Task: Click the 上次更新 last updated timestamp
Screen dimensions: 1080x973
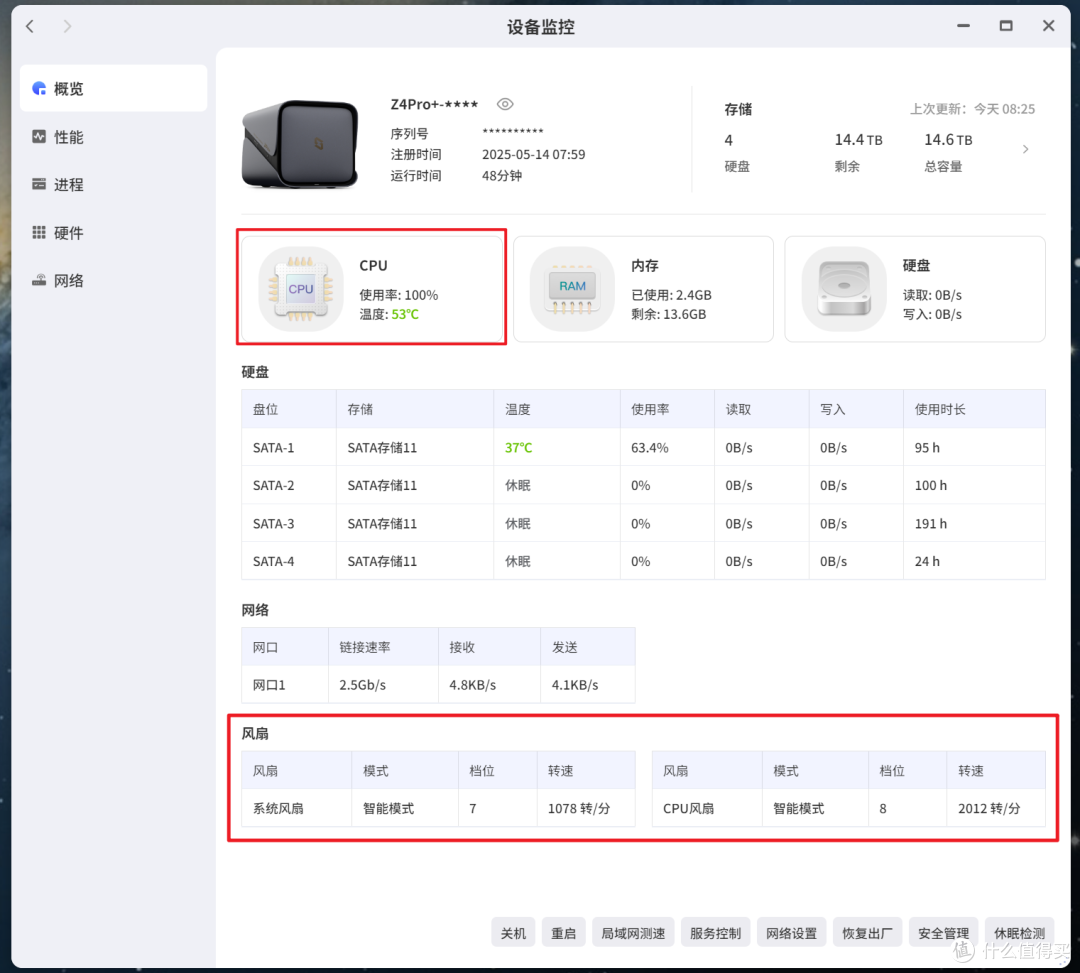Action: click(x=973, y=109)
